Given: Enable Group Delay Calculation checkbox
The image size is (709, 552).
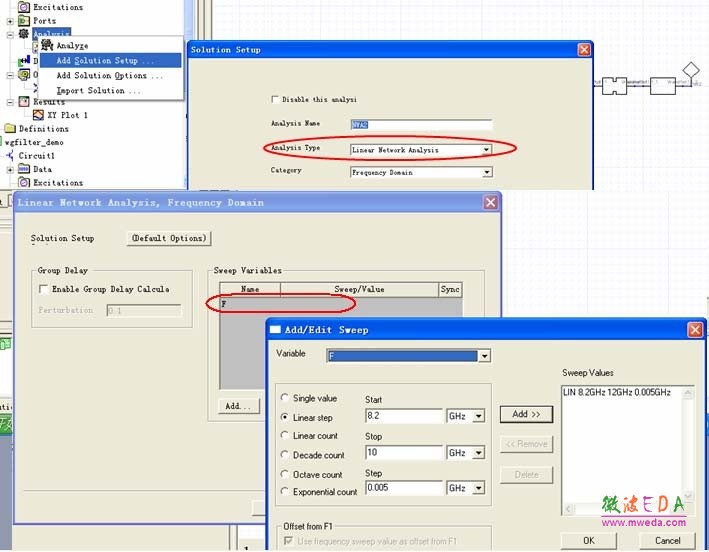Looking at the screenshot, I should (x=43, y=289).
